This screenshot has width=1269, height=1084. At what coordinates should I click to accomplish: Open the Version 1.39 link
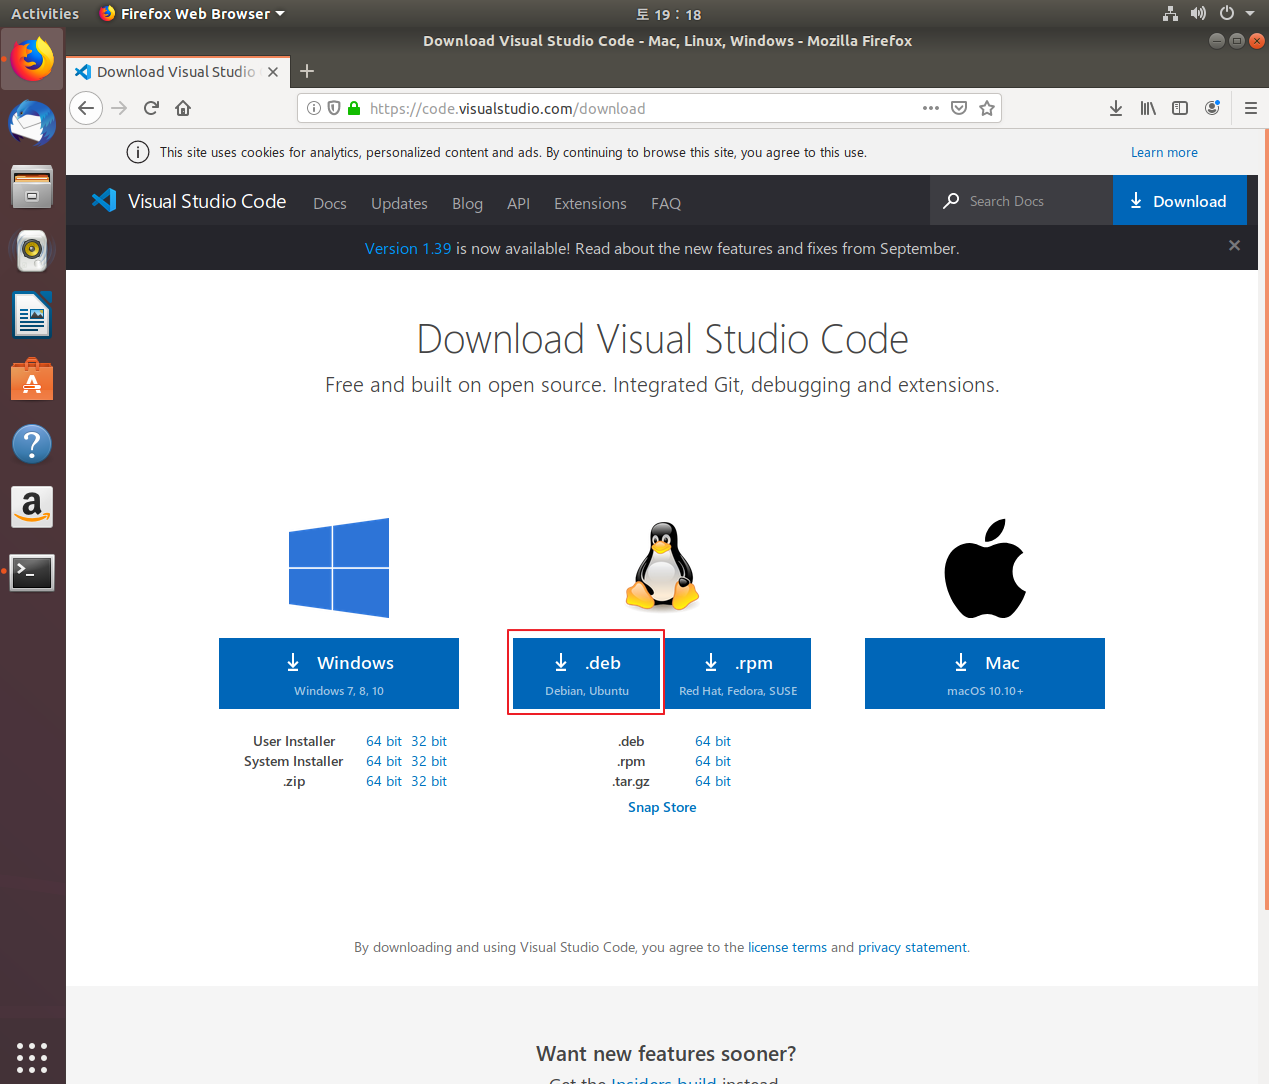point(408,248)
